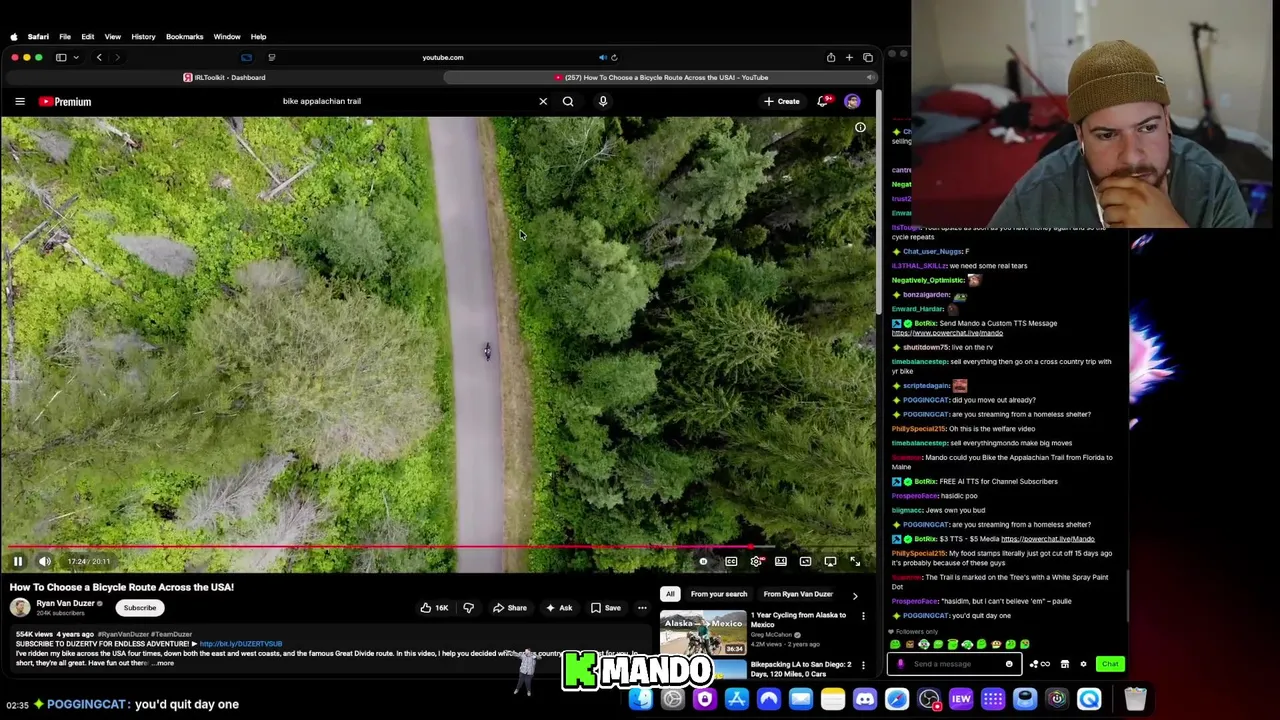Screen dimensions: 1280x720
Task: Open Safari History menu
Action: 143,37
